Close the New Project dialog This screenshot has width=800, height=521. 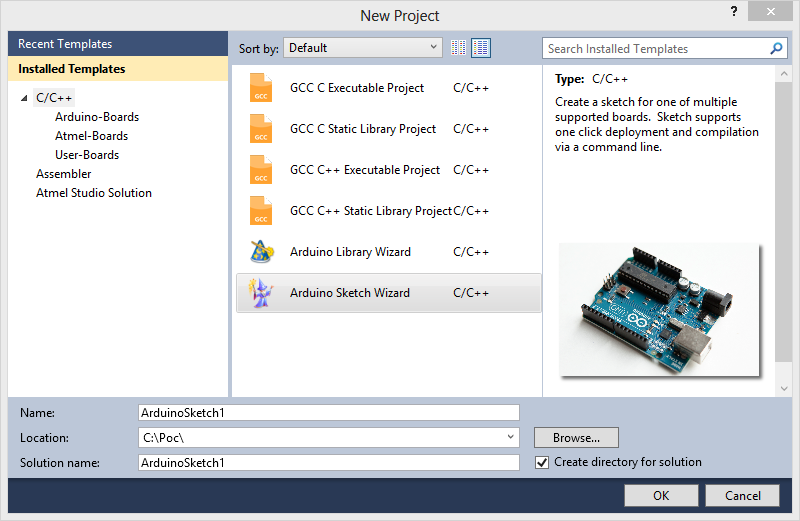tap(770, 11)
